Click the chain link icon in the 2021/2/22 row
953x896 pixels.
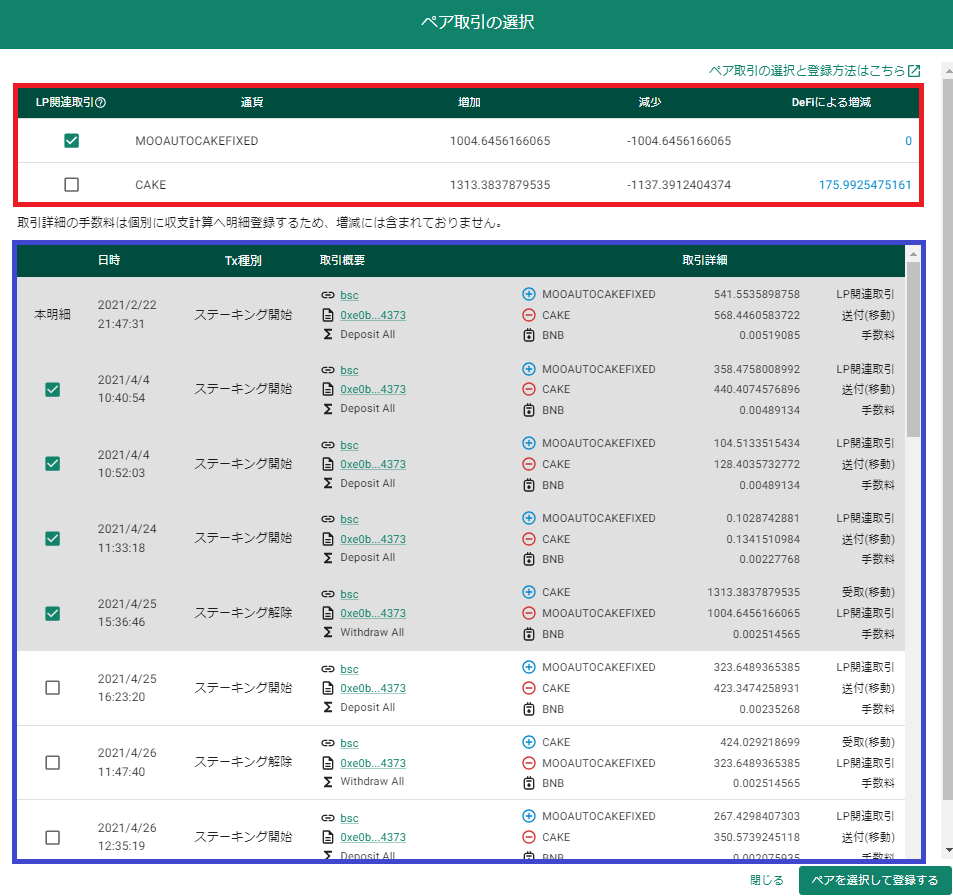click(328, 295)
